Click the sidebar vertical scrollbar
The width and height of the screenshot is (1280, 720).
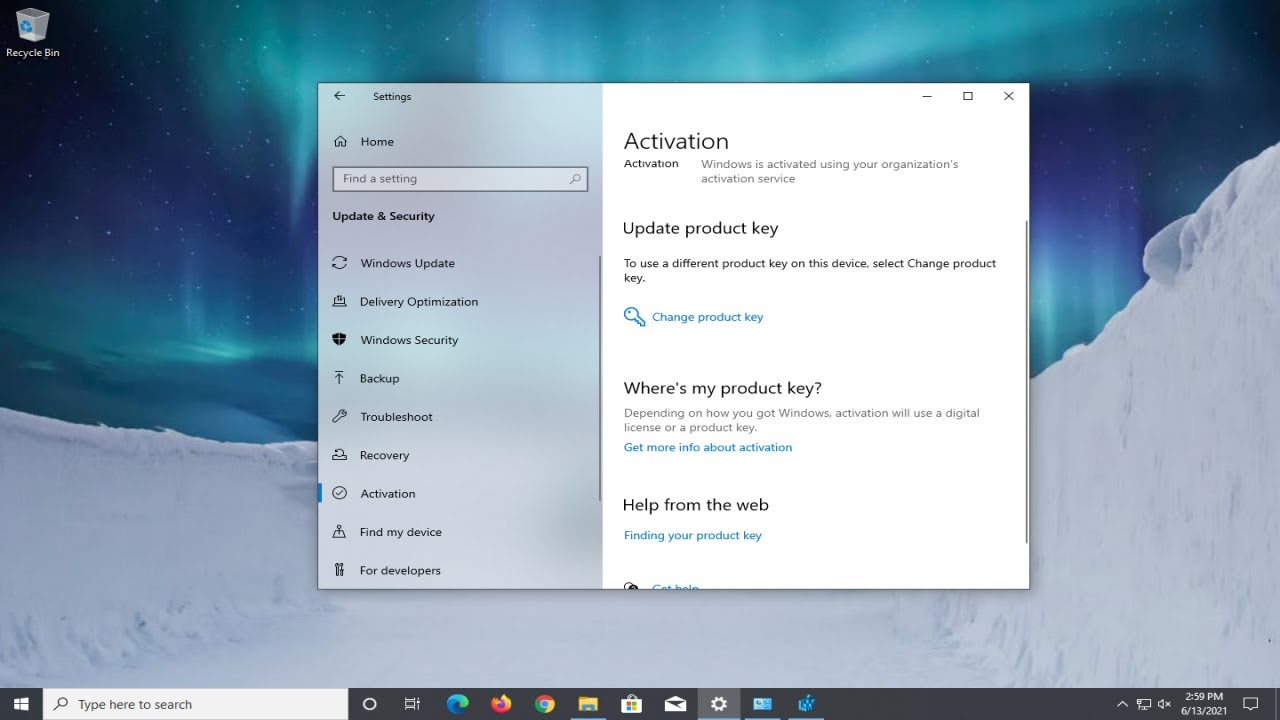click(600, 378)
